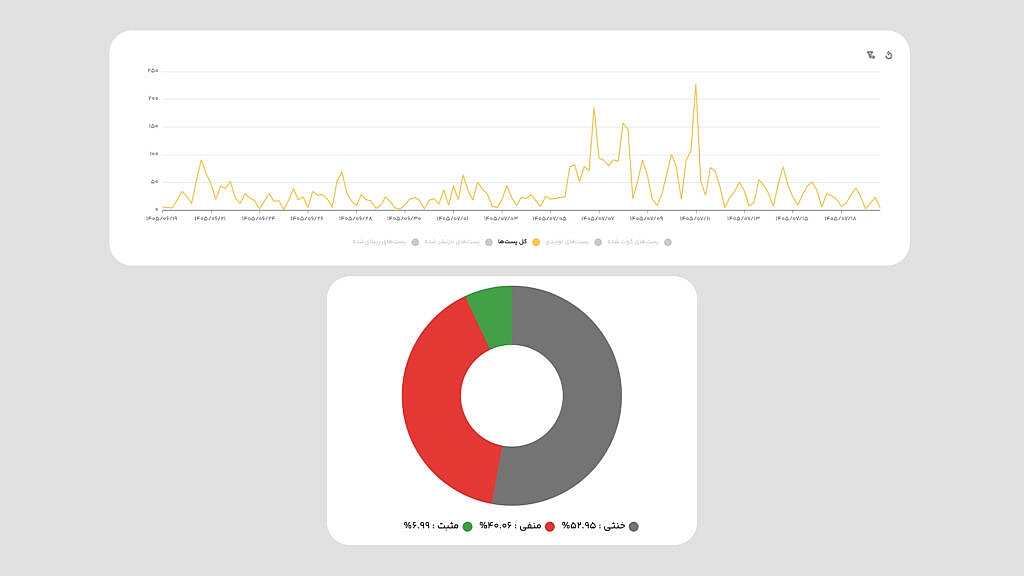Click the clear-filter funnel icon above the chart
1024x576 pixels.
click(871, 55)
